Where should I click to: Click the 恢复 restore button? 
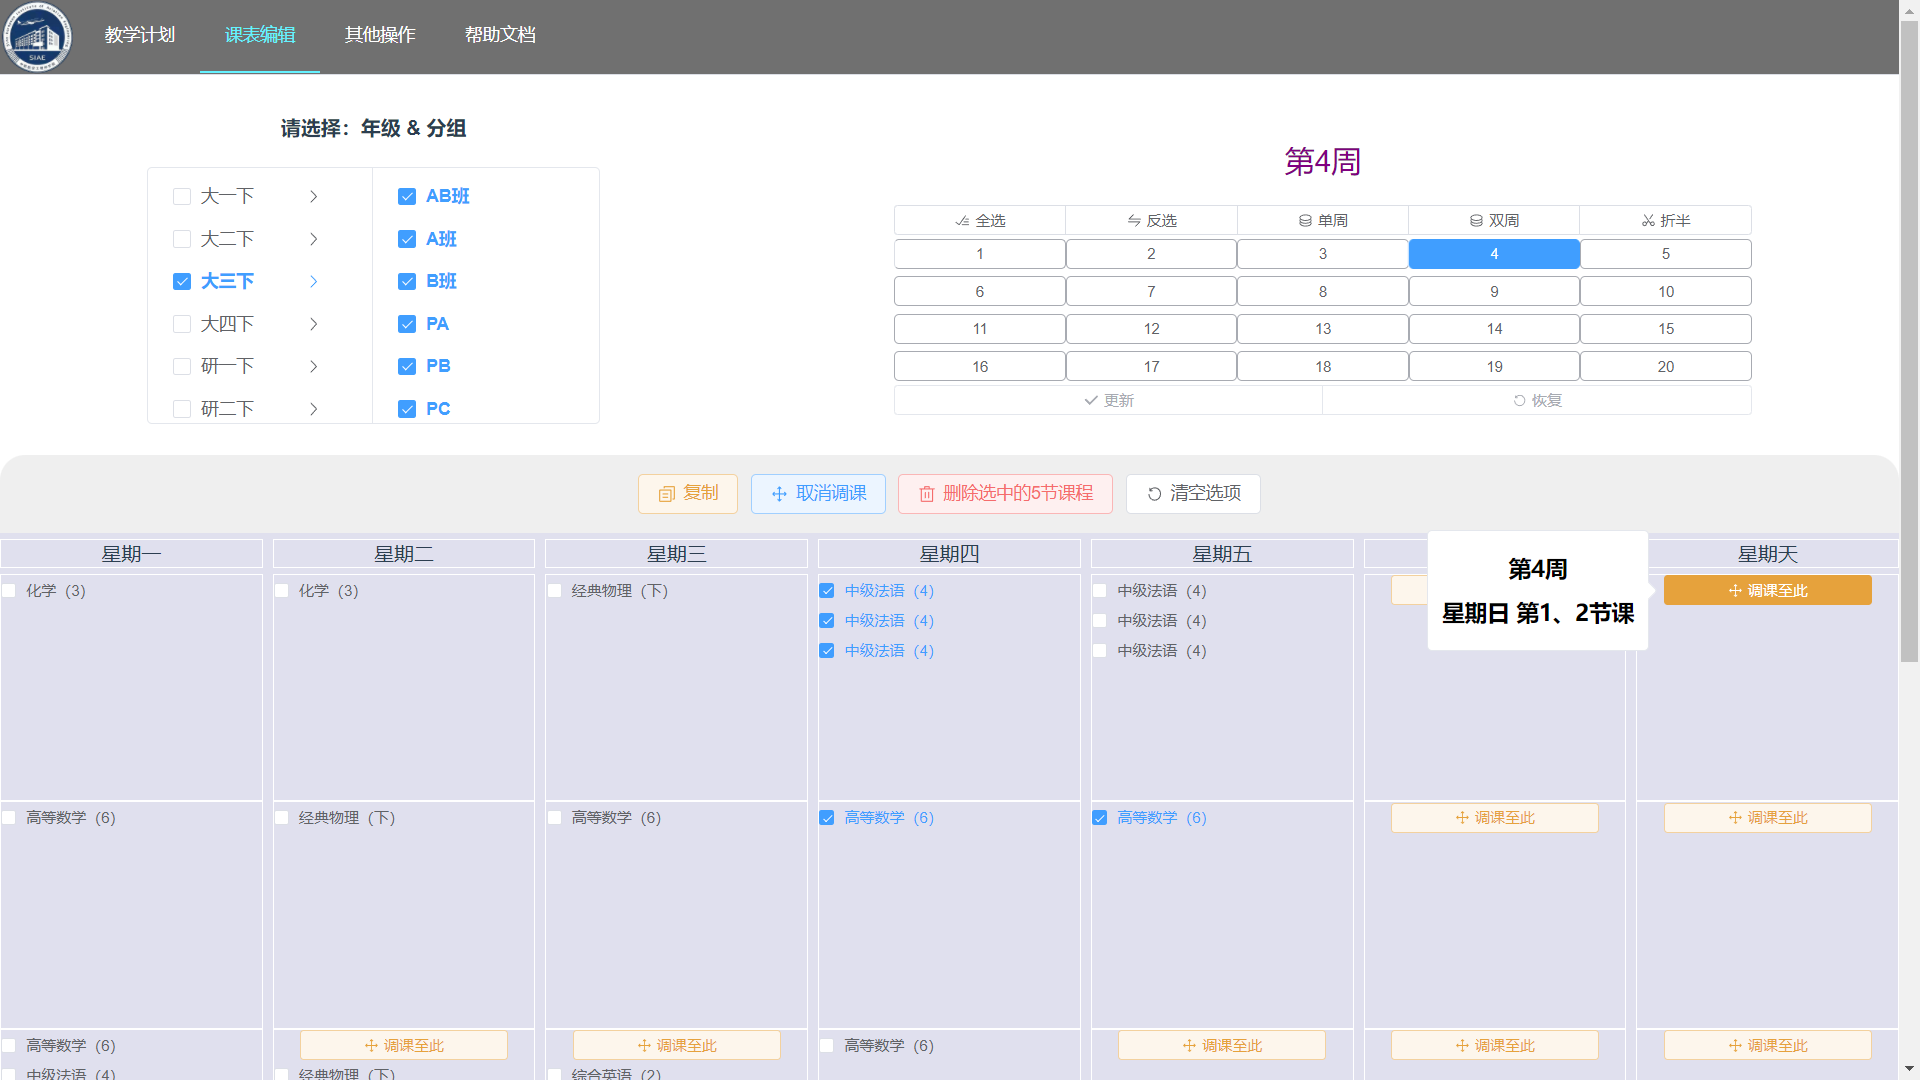(x=1537, y=401)
